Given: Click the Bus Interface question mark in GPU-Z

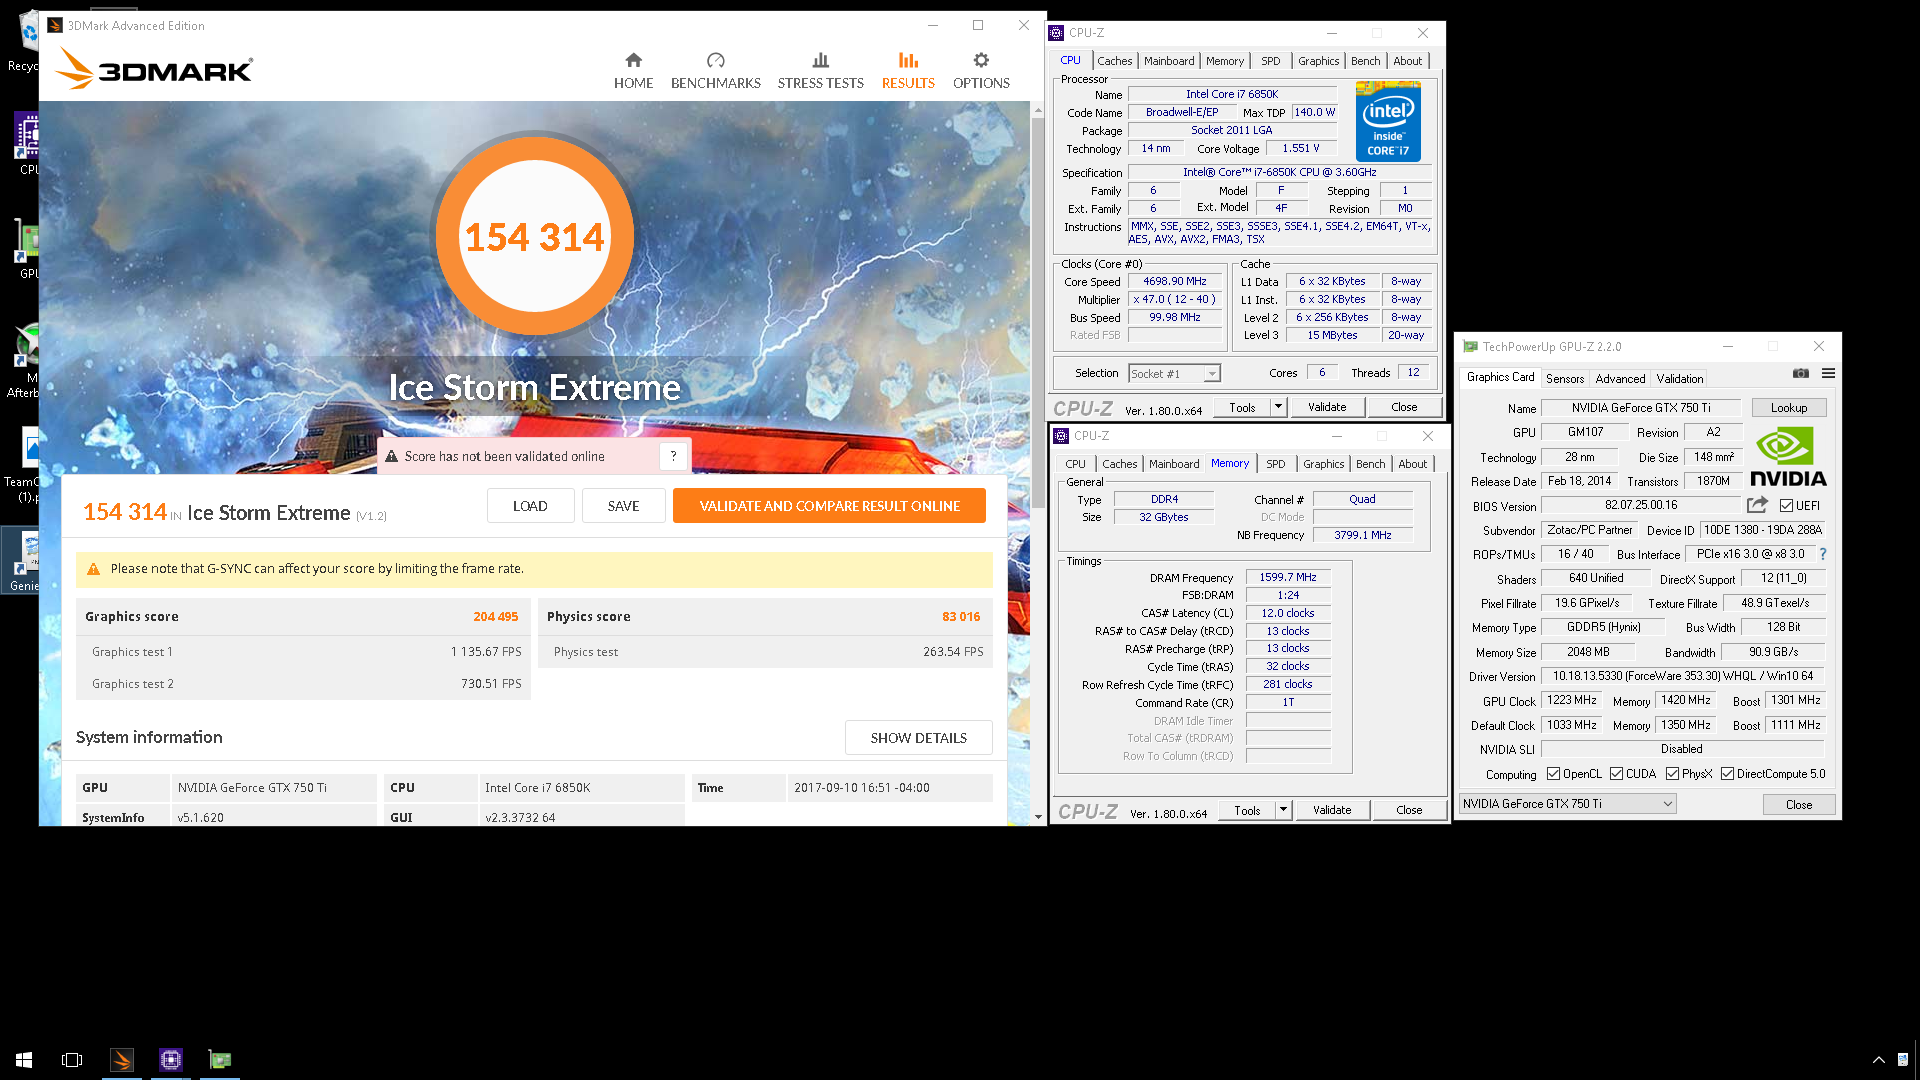Looking at the screenshot, I should [1823, 554].
